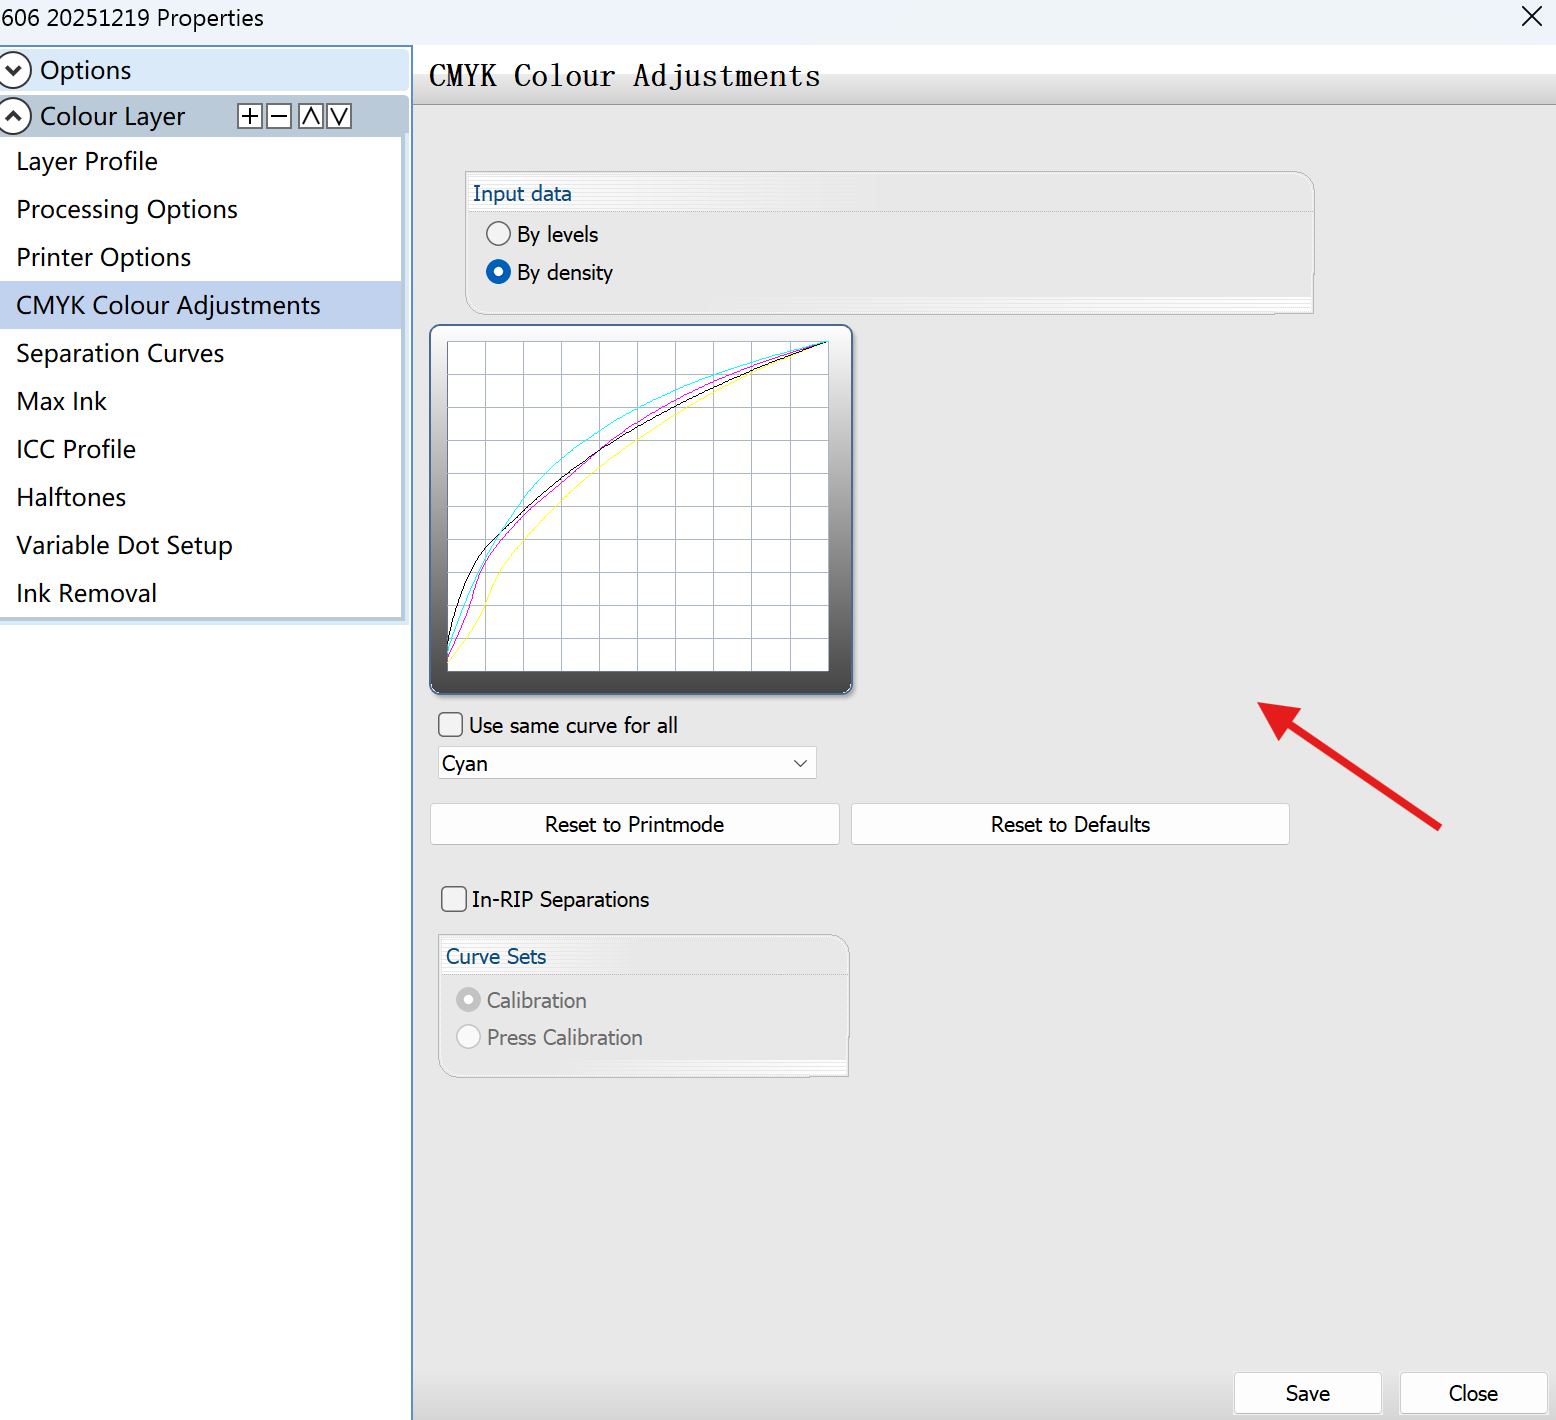Image resolution: width=1556 pixels, height=1420 pixels.
Task: Click Reset to Defaults button
Action: click(1070, 824)
